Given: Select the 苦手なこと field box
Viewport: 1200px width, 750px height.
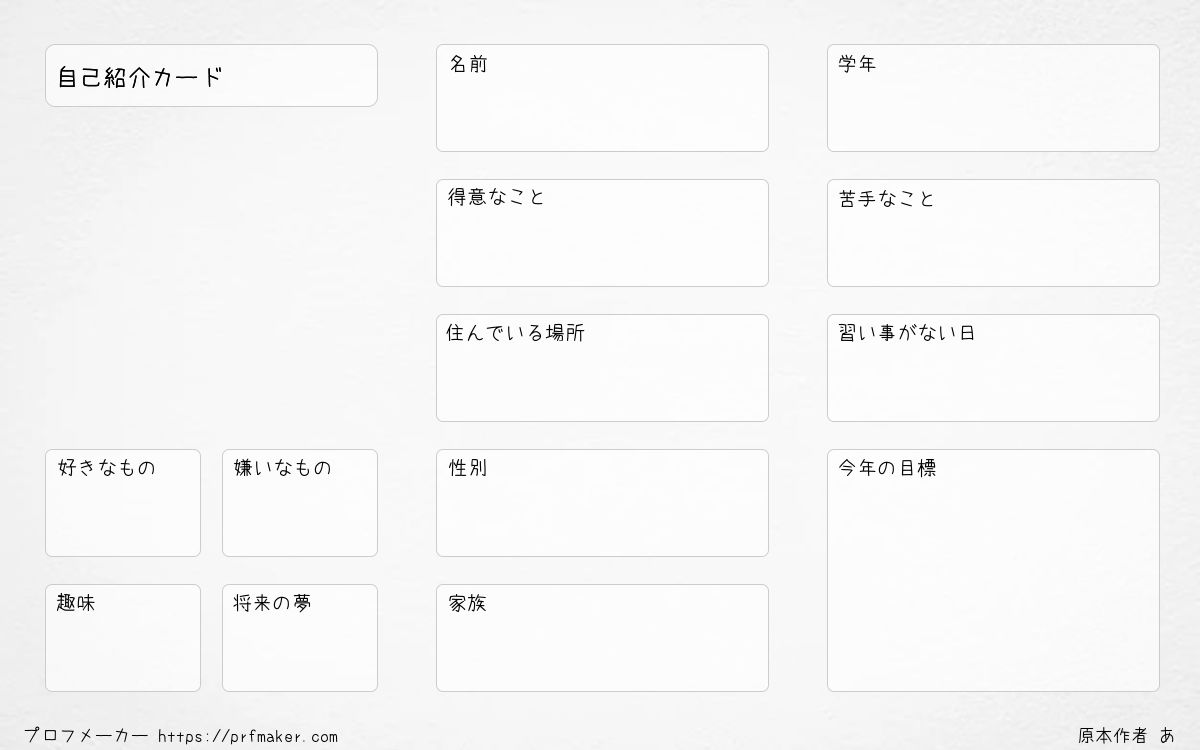Looking at the screenshot, I should [x=993, y=233].
